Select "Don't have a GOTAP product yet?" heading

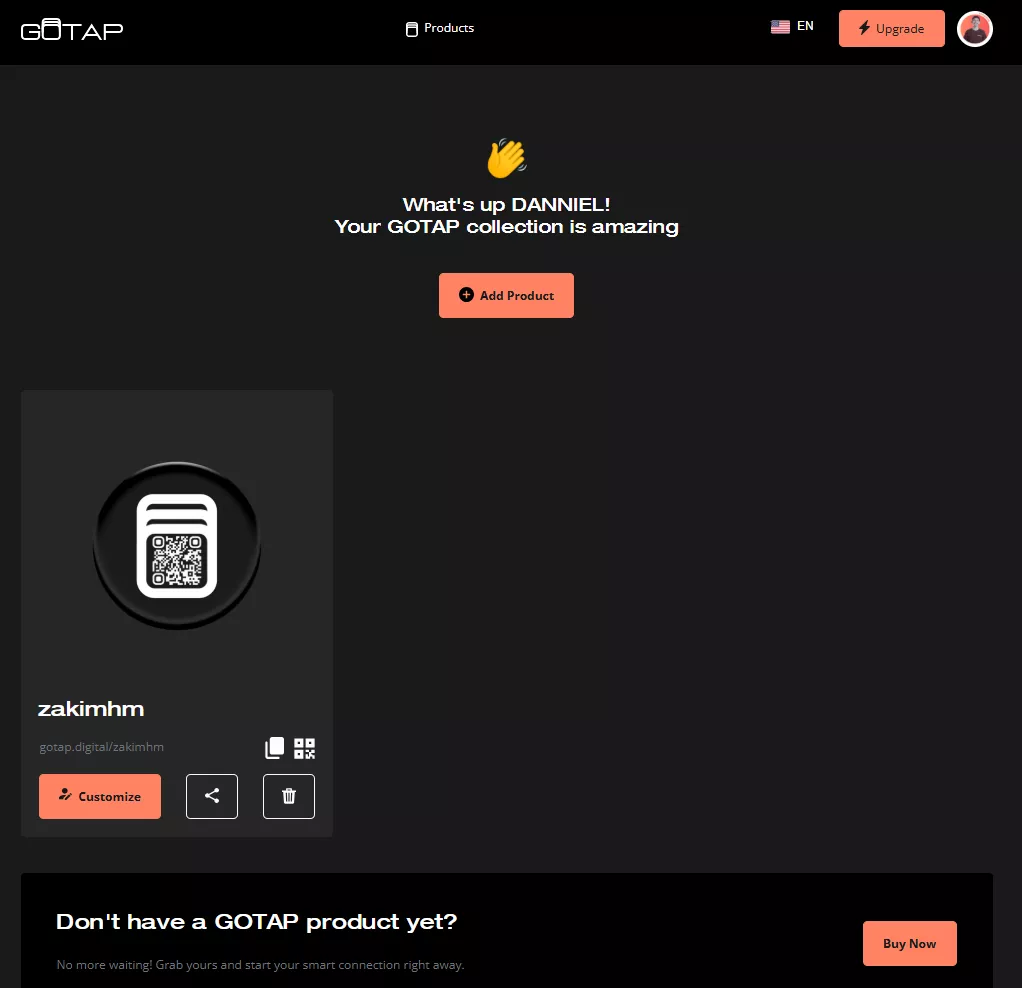point(257,922)
